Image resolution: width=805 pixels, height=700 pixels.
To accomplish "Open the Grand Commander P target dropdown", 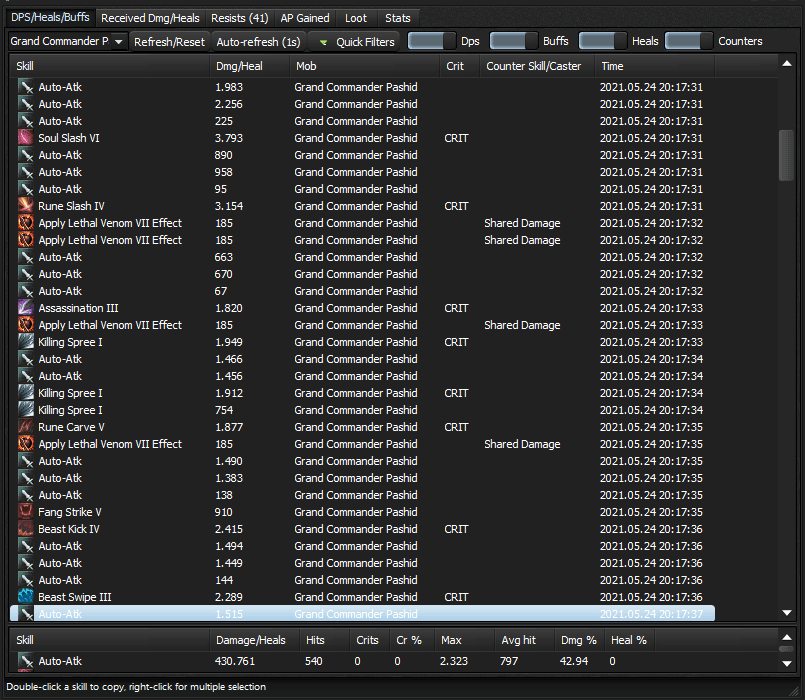I will point(68,41).
